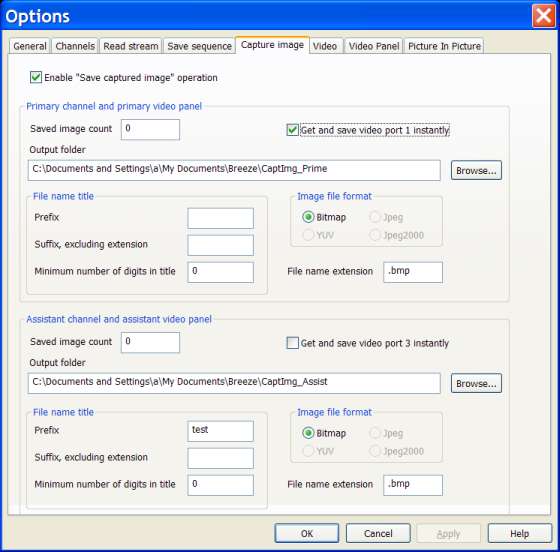Browse for assistant channel output folder
Viewport: 560px width, 552px height.
click(476, 383)
